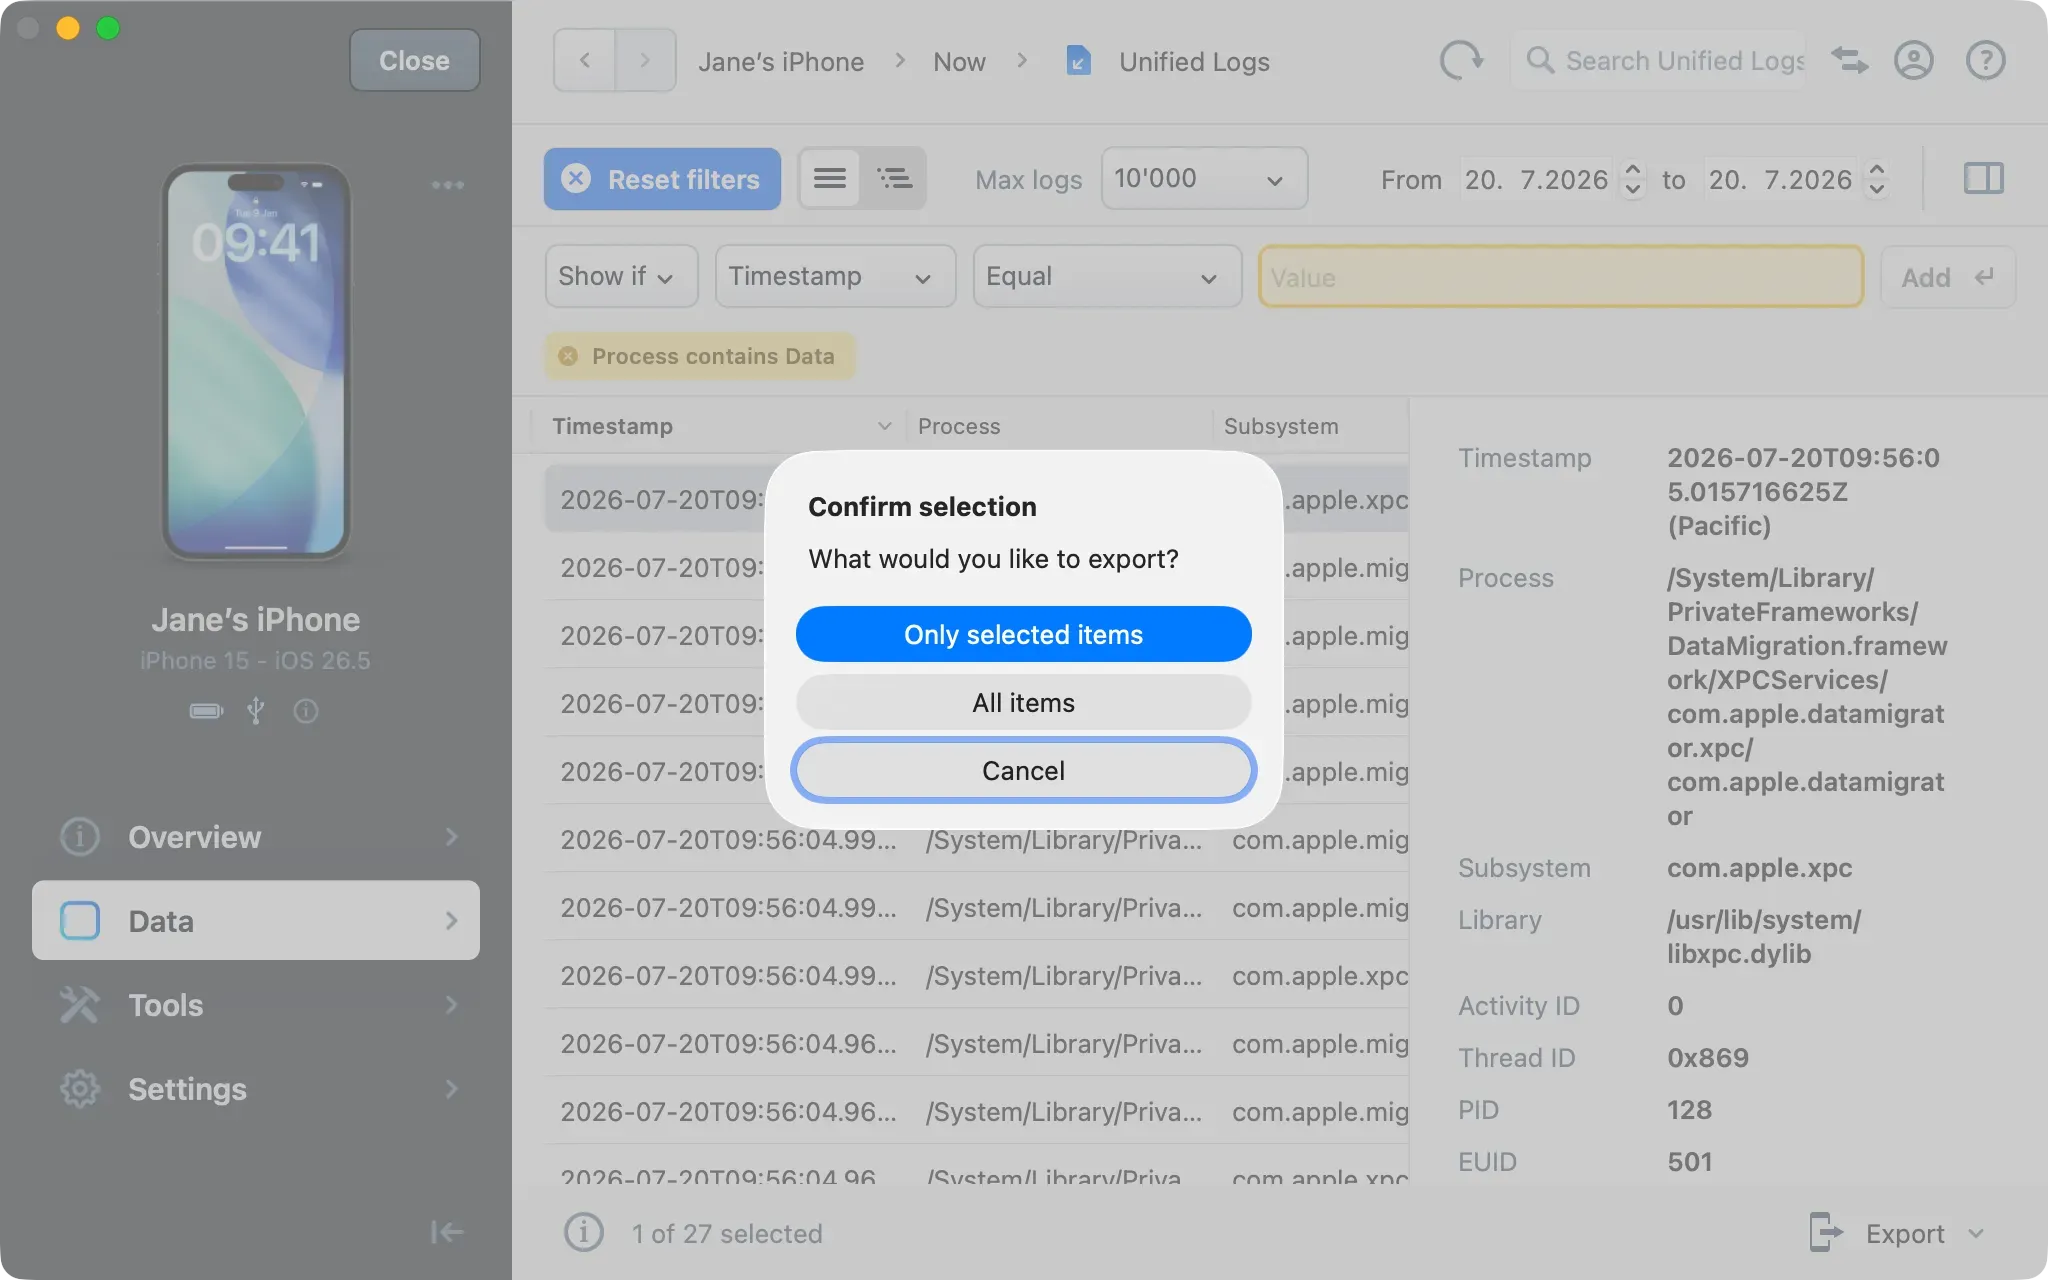The height and width of the screenshot is (1280, 2048).
Task: Open the device options three-dots menu
Action: 447,185
